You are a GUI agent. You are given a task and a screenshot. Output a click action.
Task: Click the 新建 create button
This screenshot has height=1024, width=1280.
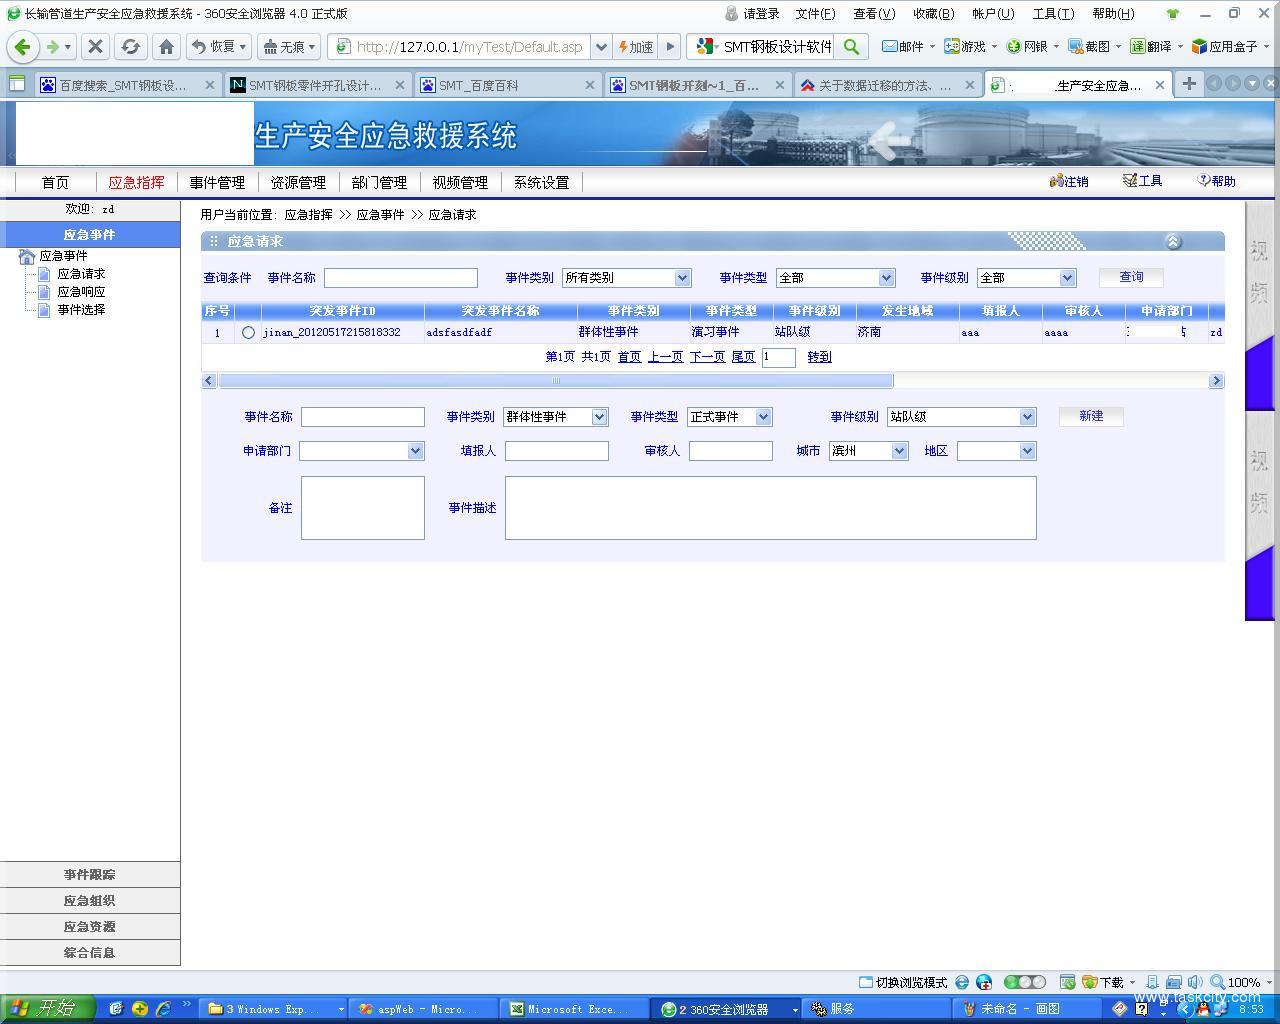pyautogui.click(x=1091, y=416)
